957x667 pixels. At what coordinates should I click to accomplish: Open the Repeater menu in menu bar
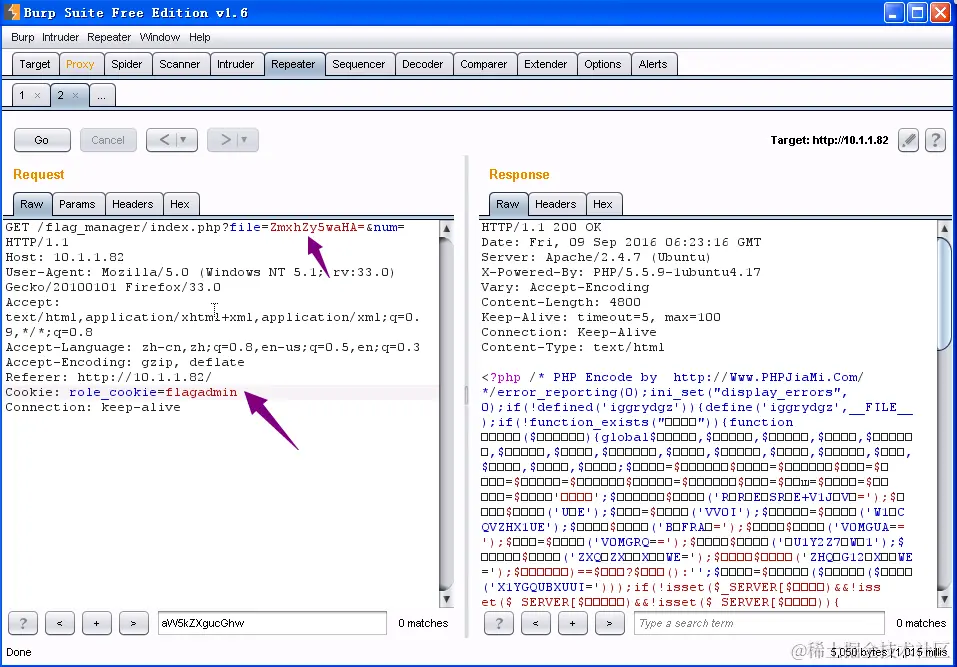[x=109, y=37]
